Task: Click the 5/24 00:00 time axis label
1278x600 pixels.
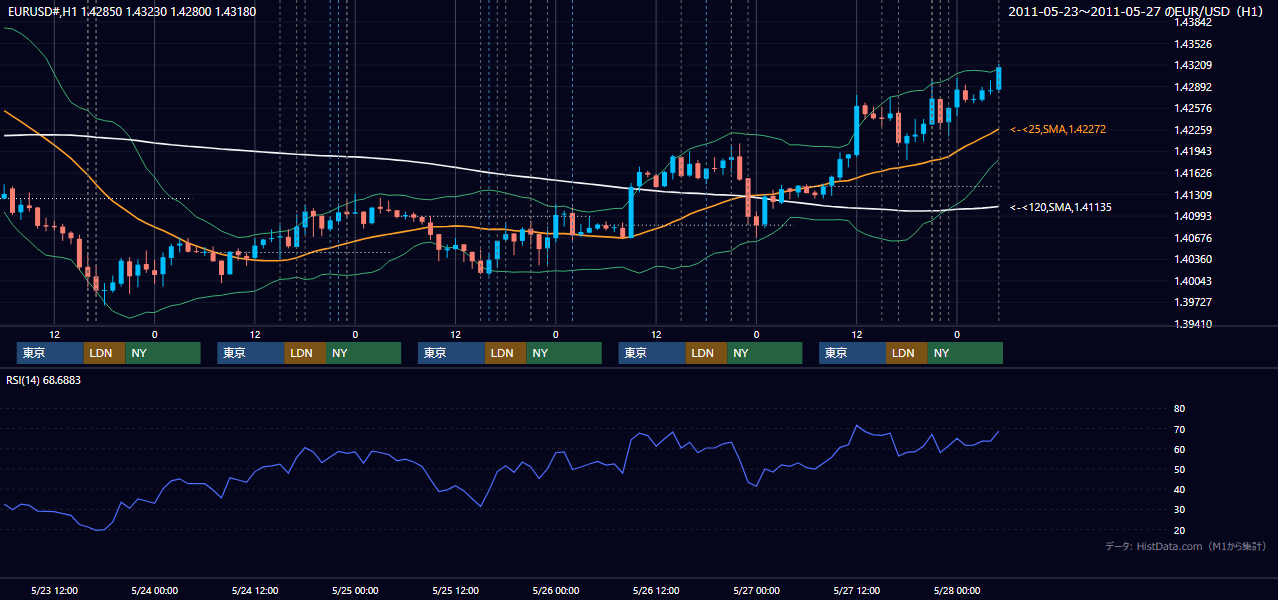Action: [154, 590]
